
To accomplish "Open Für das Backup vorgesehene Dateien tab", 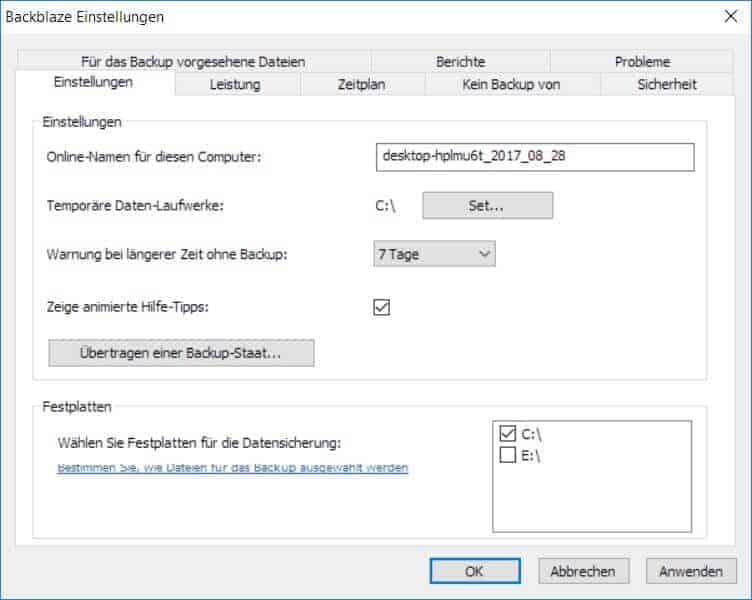I will tap(193, 61).
